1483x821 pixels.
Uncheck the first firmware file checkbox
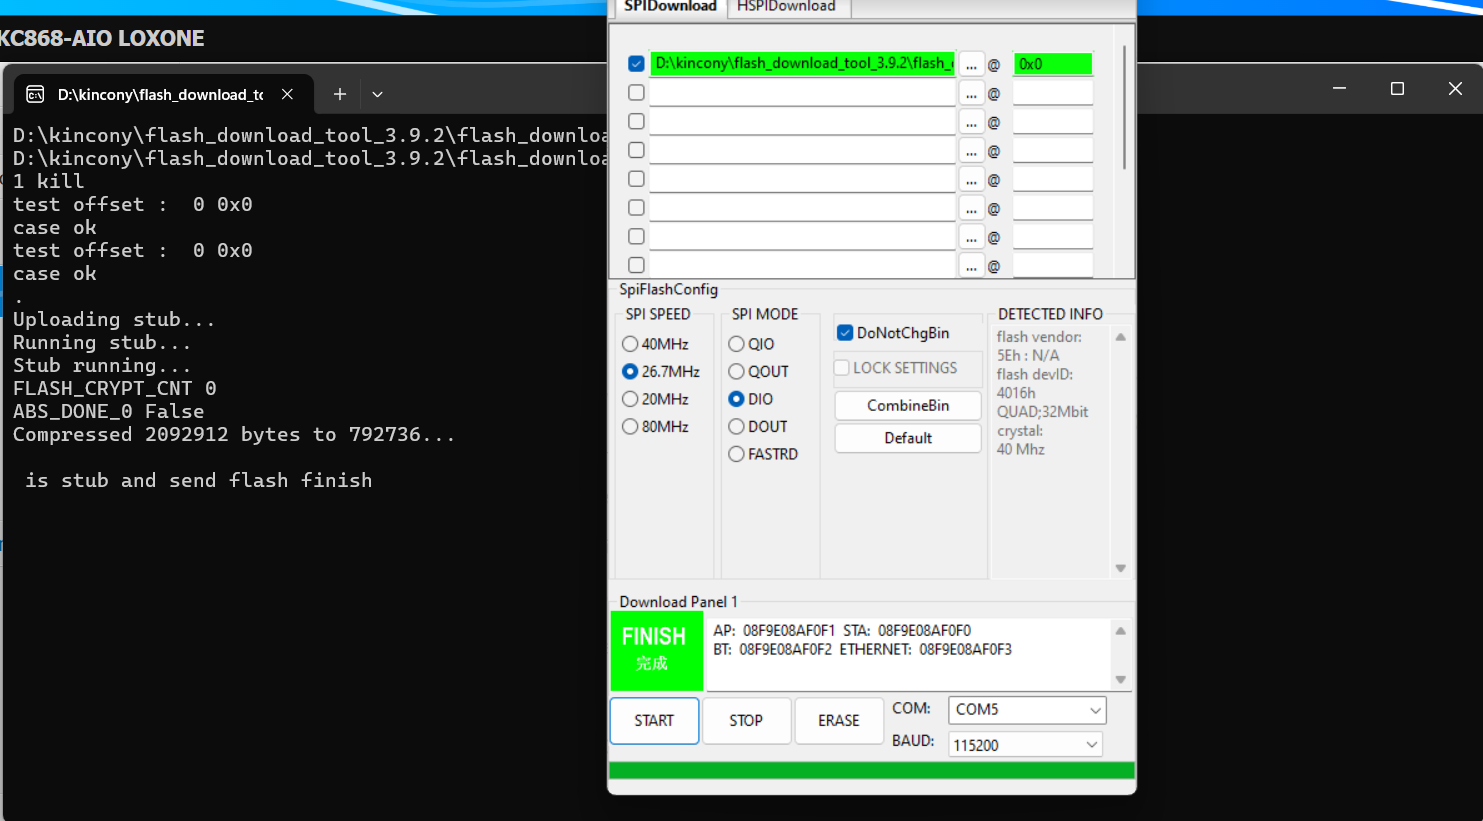(x=636, y=64)
